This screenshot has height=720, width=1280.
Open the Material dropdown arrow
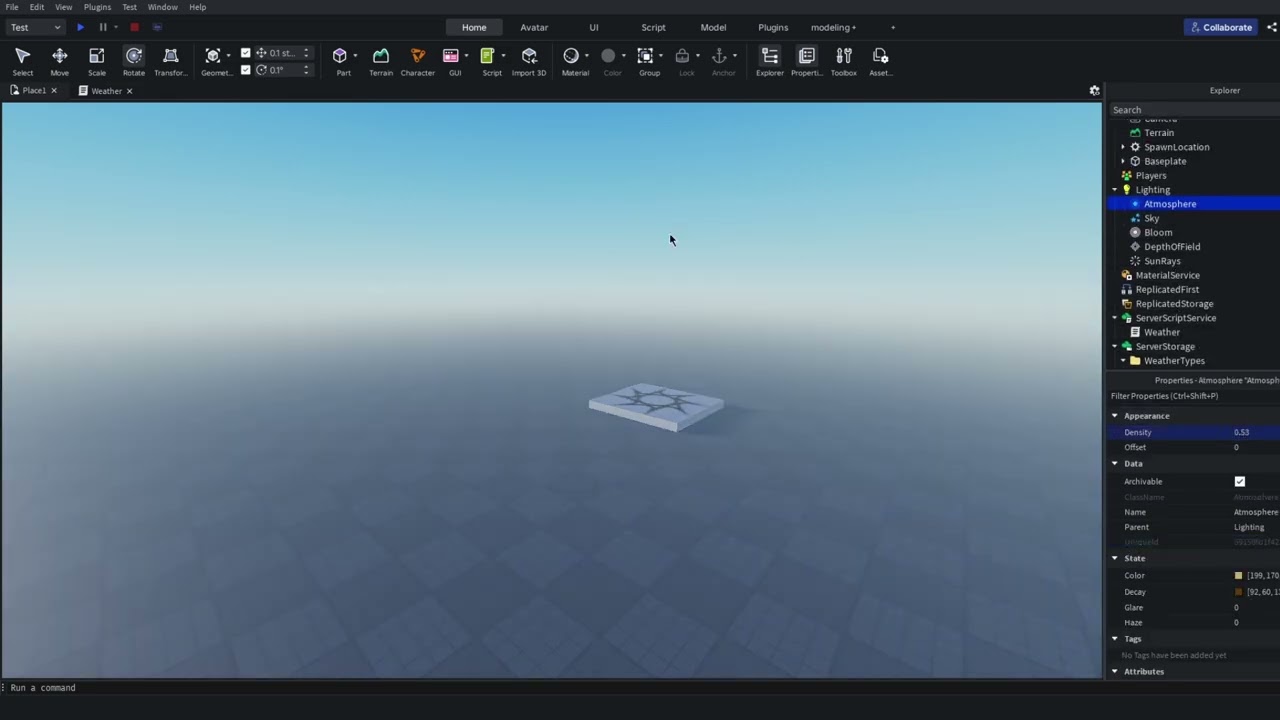(x=586, y=56)
